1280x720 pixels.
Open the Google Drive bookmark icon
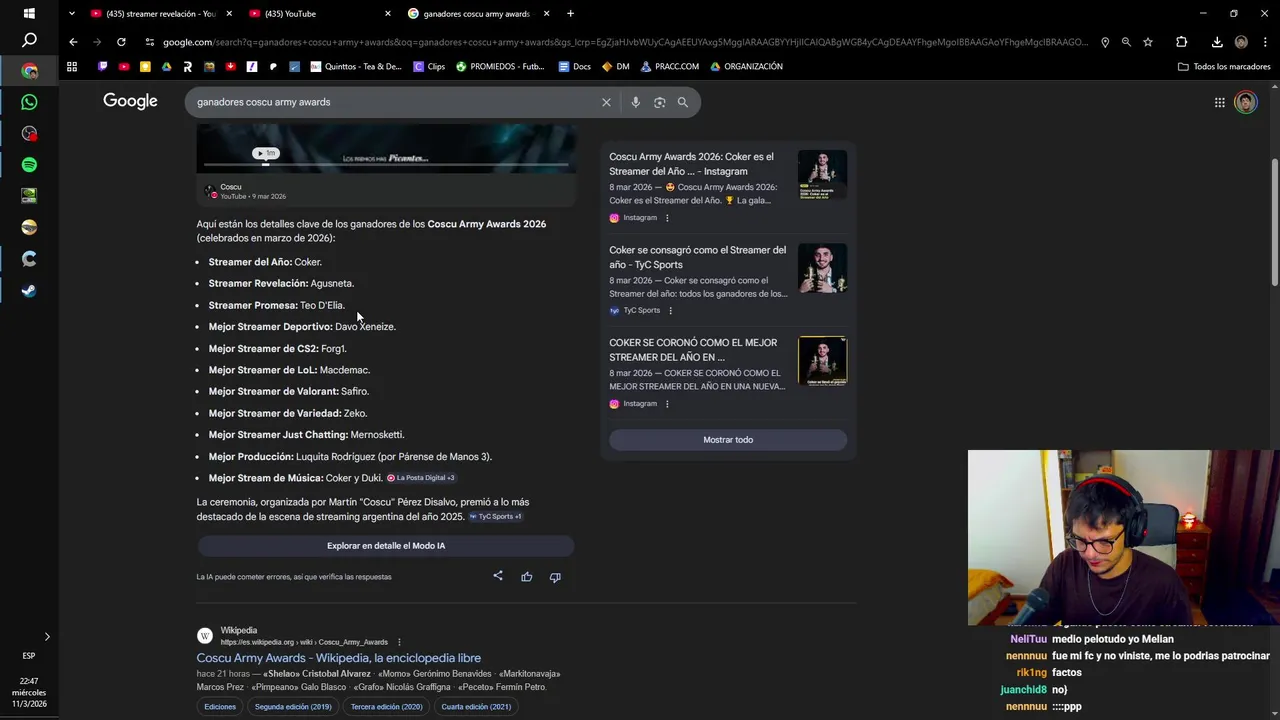point(166,66)
